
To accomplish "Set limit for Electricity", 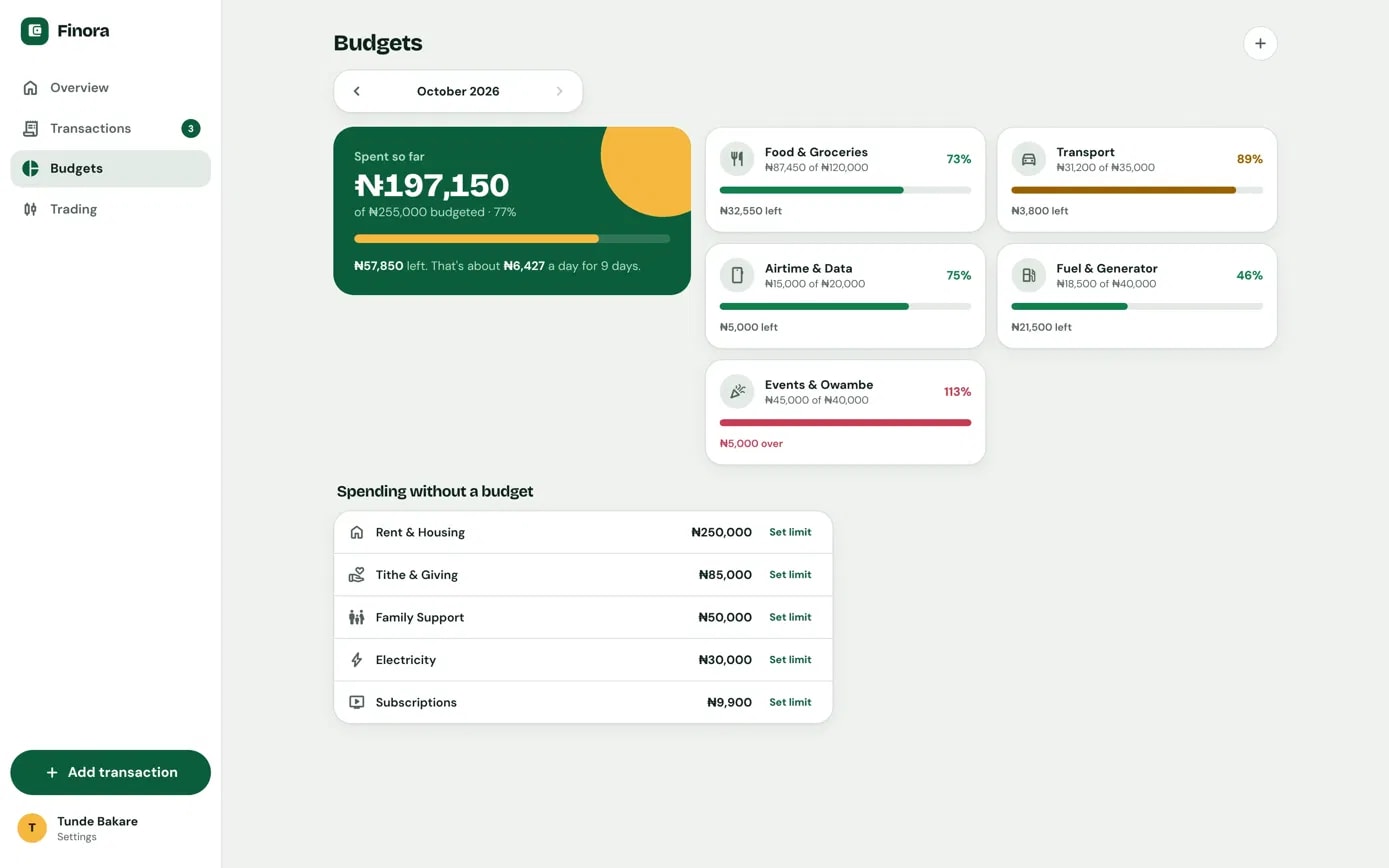I will [x=790, y=660].
